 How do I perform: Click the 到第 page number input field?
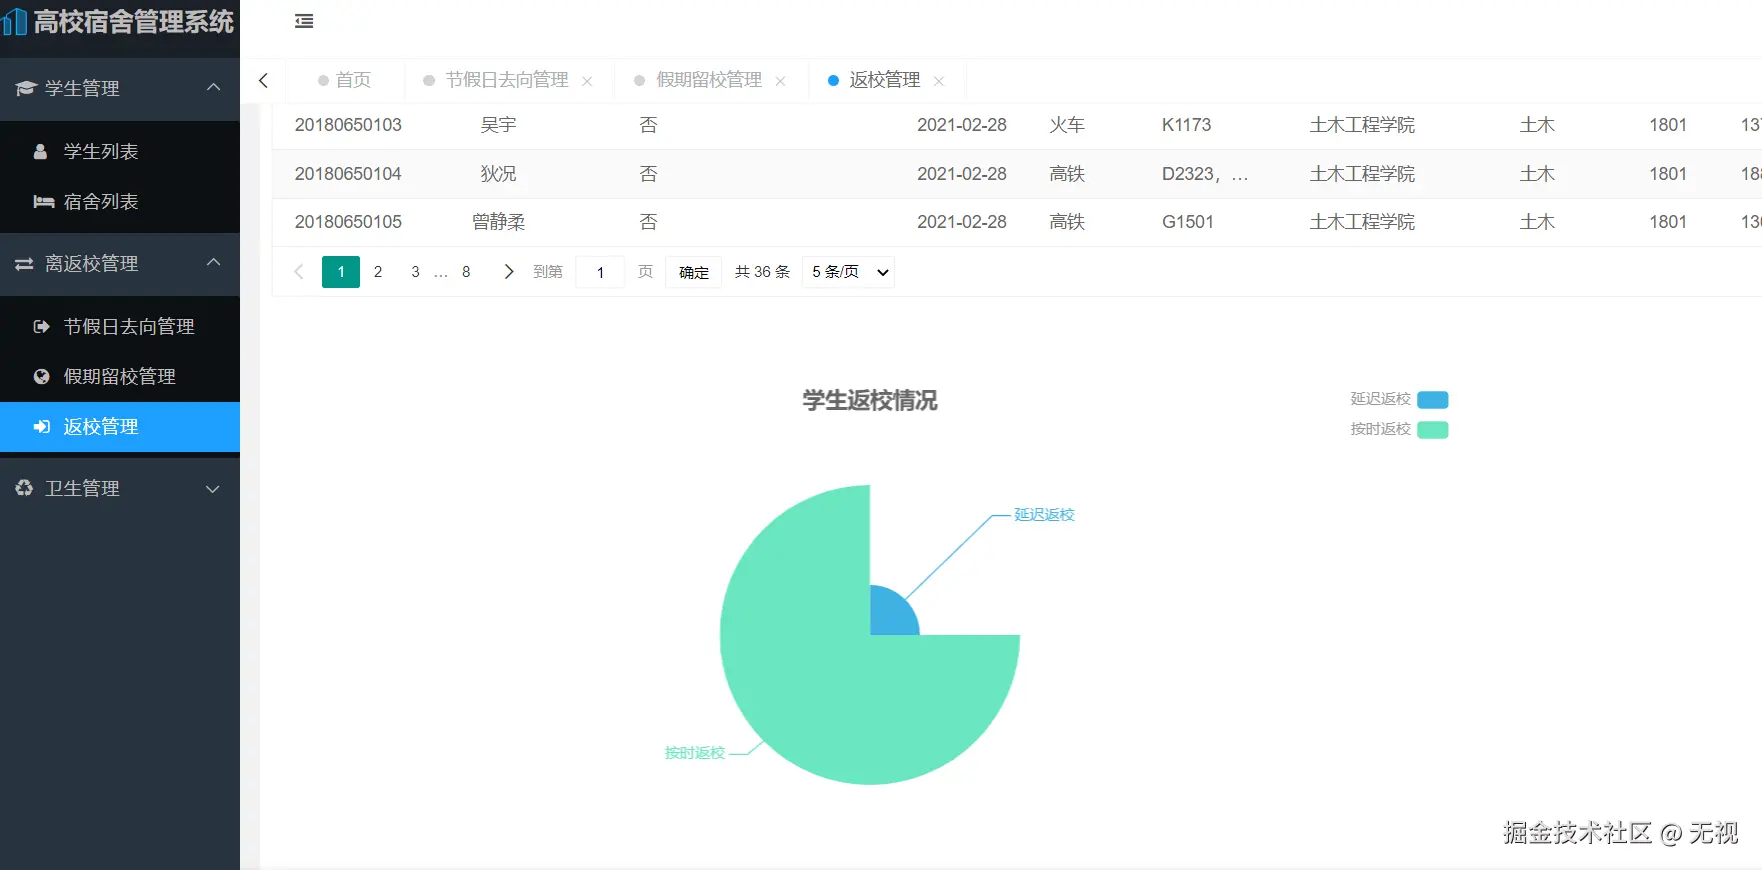[600, 272]
